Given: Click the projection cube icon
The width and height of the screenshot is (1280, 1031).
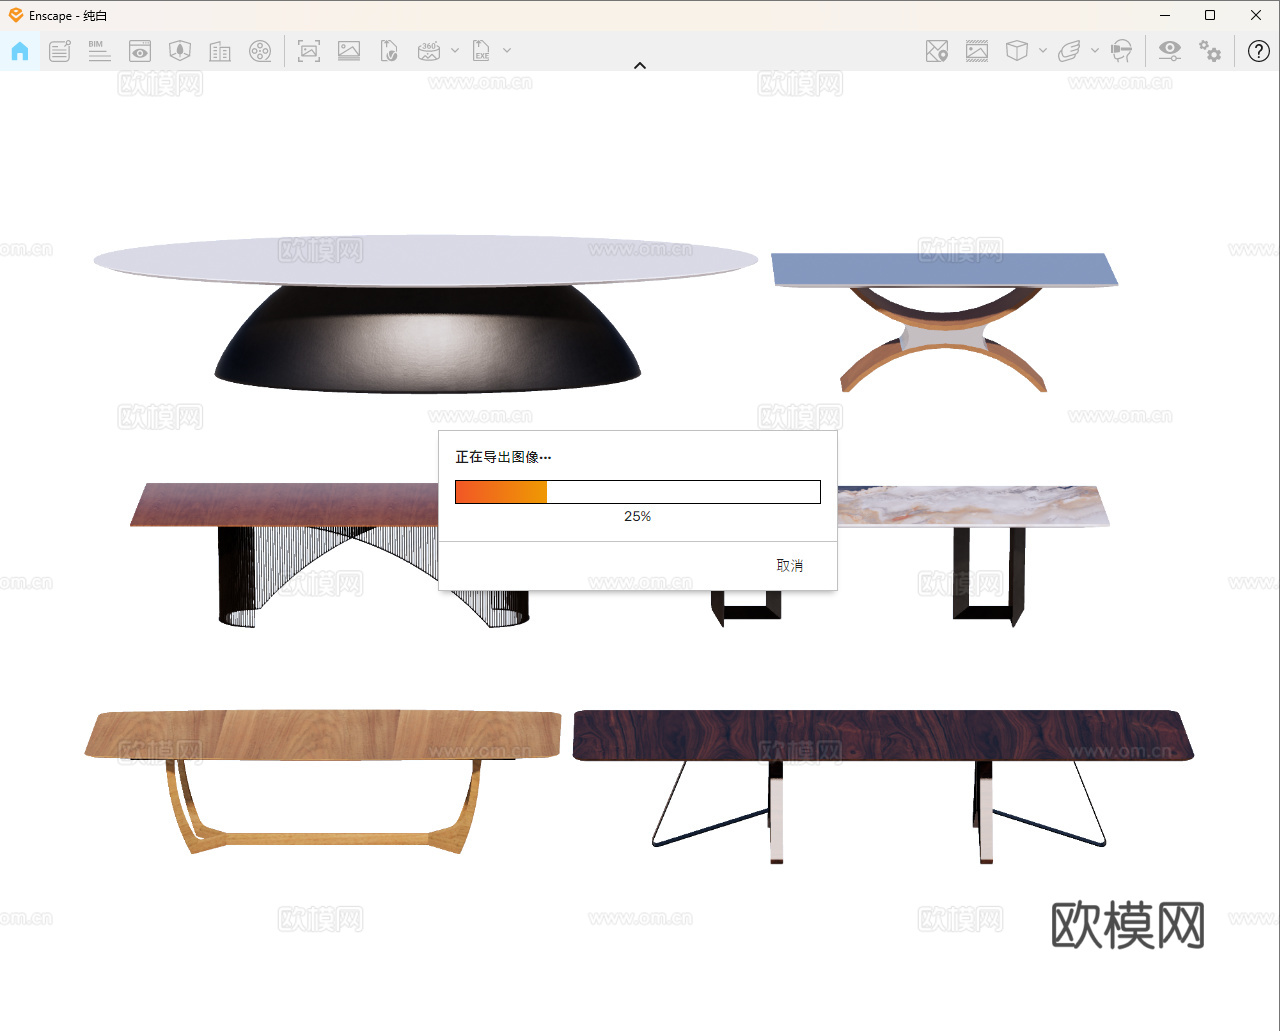Looking at the screenshot, I should point(1017,51).
